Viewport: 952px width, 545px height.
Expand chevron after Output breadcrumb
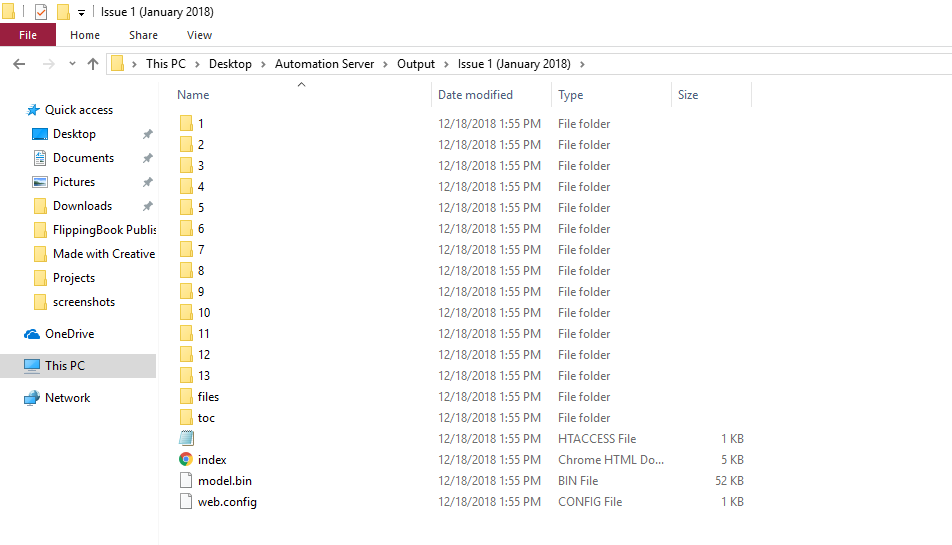[x=446, y=64]
